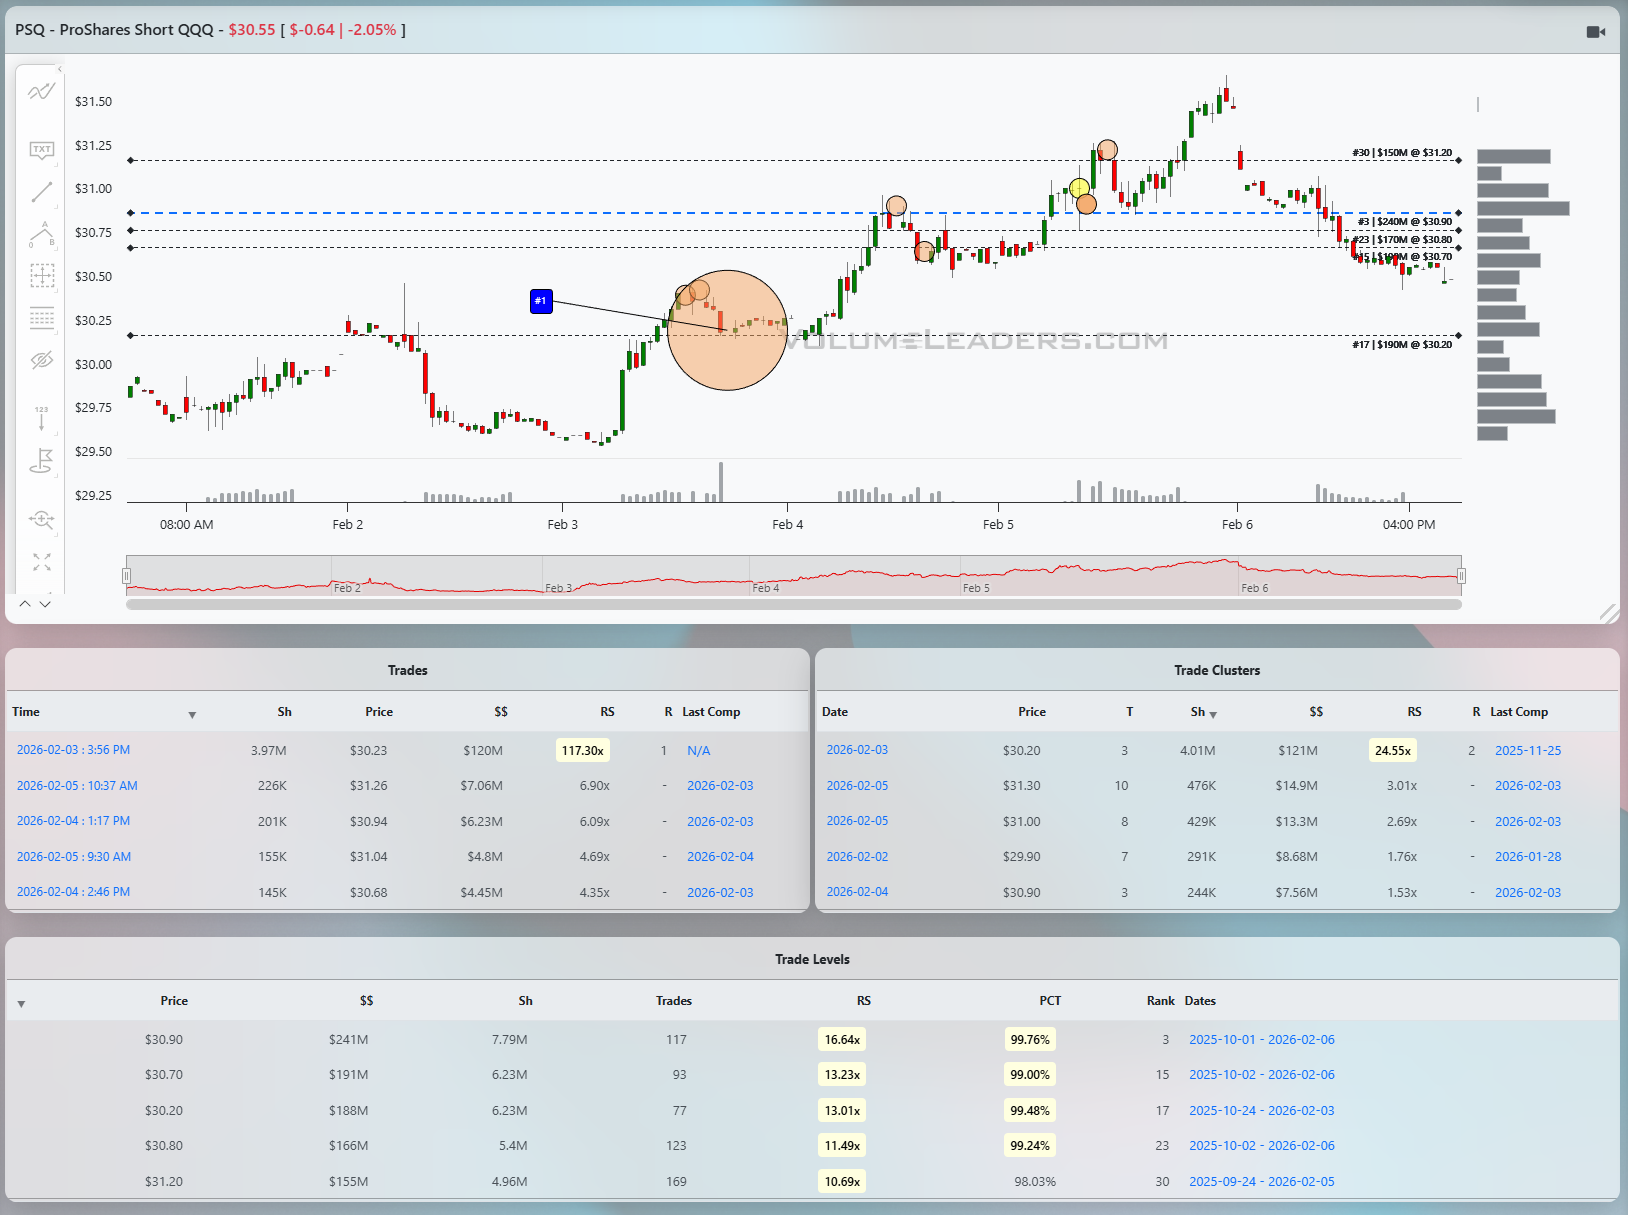The image size is (1628, 1215).
Task: Click the up chevron below the toolbar
Action: 25,604
